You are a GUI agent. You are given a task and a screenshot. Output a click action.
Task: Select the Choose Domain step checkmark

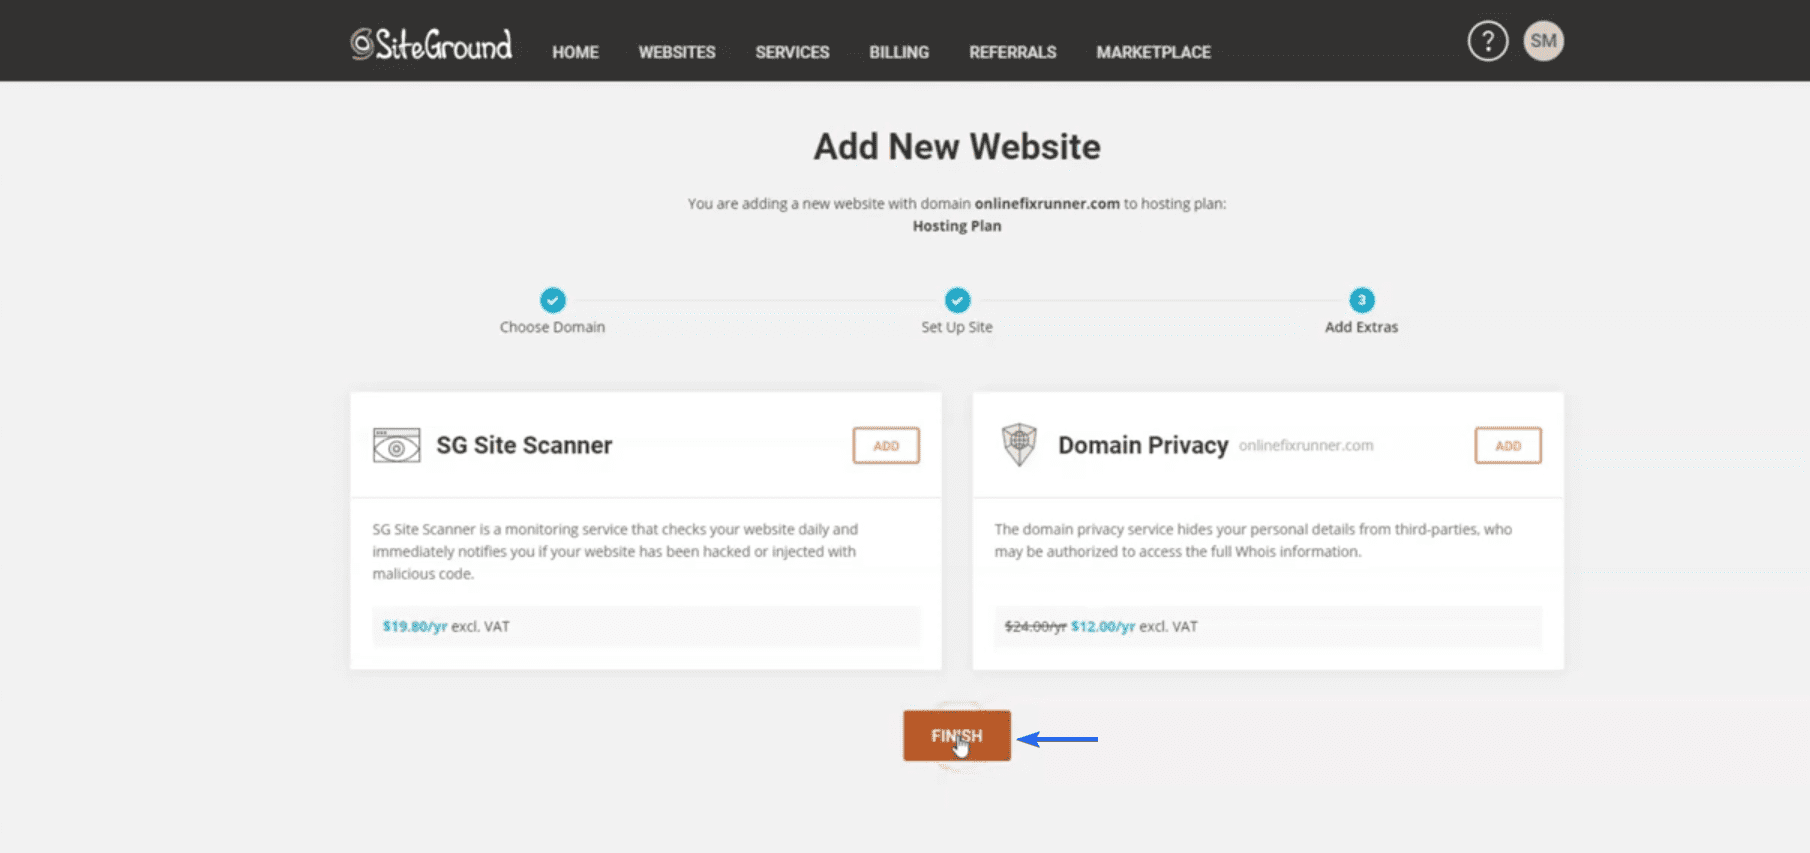pyautogui.click(x=552, y=300)
